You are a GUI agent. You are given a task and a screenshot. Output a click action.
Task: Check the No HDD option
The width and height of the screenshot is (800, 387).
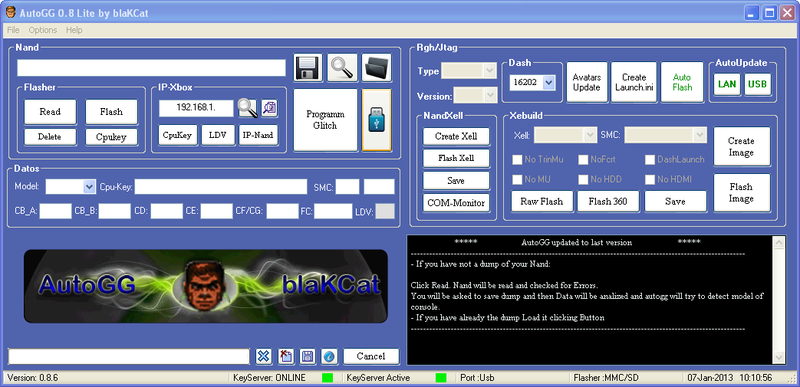coord(583,179)
